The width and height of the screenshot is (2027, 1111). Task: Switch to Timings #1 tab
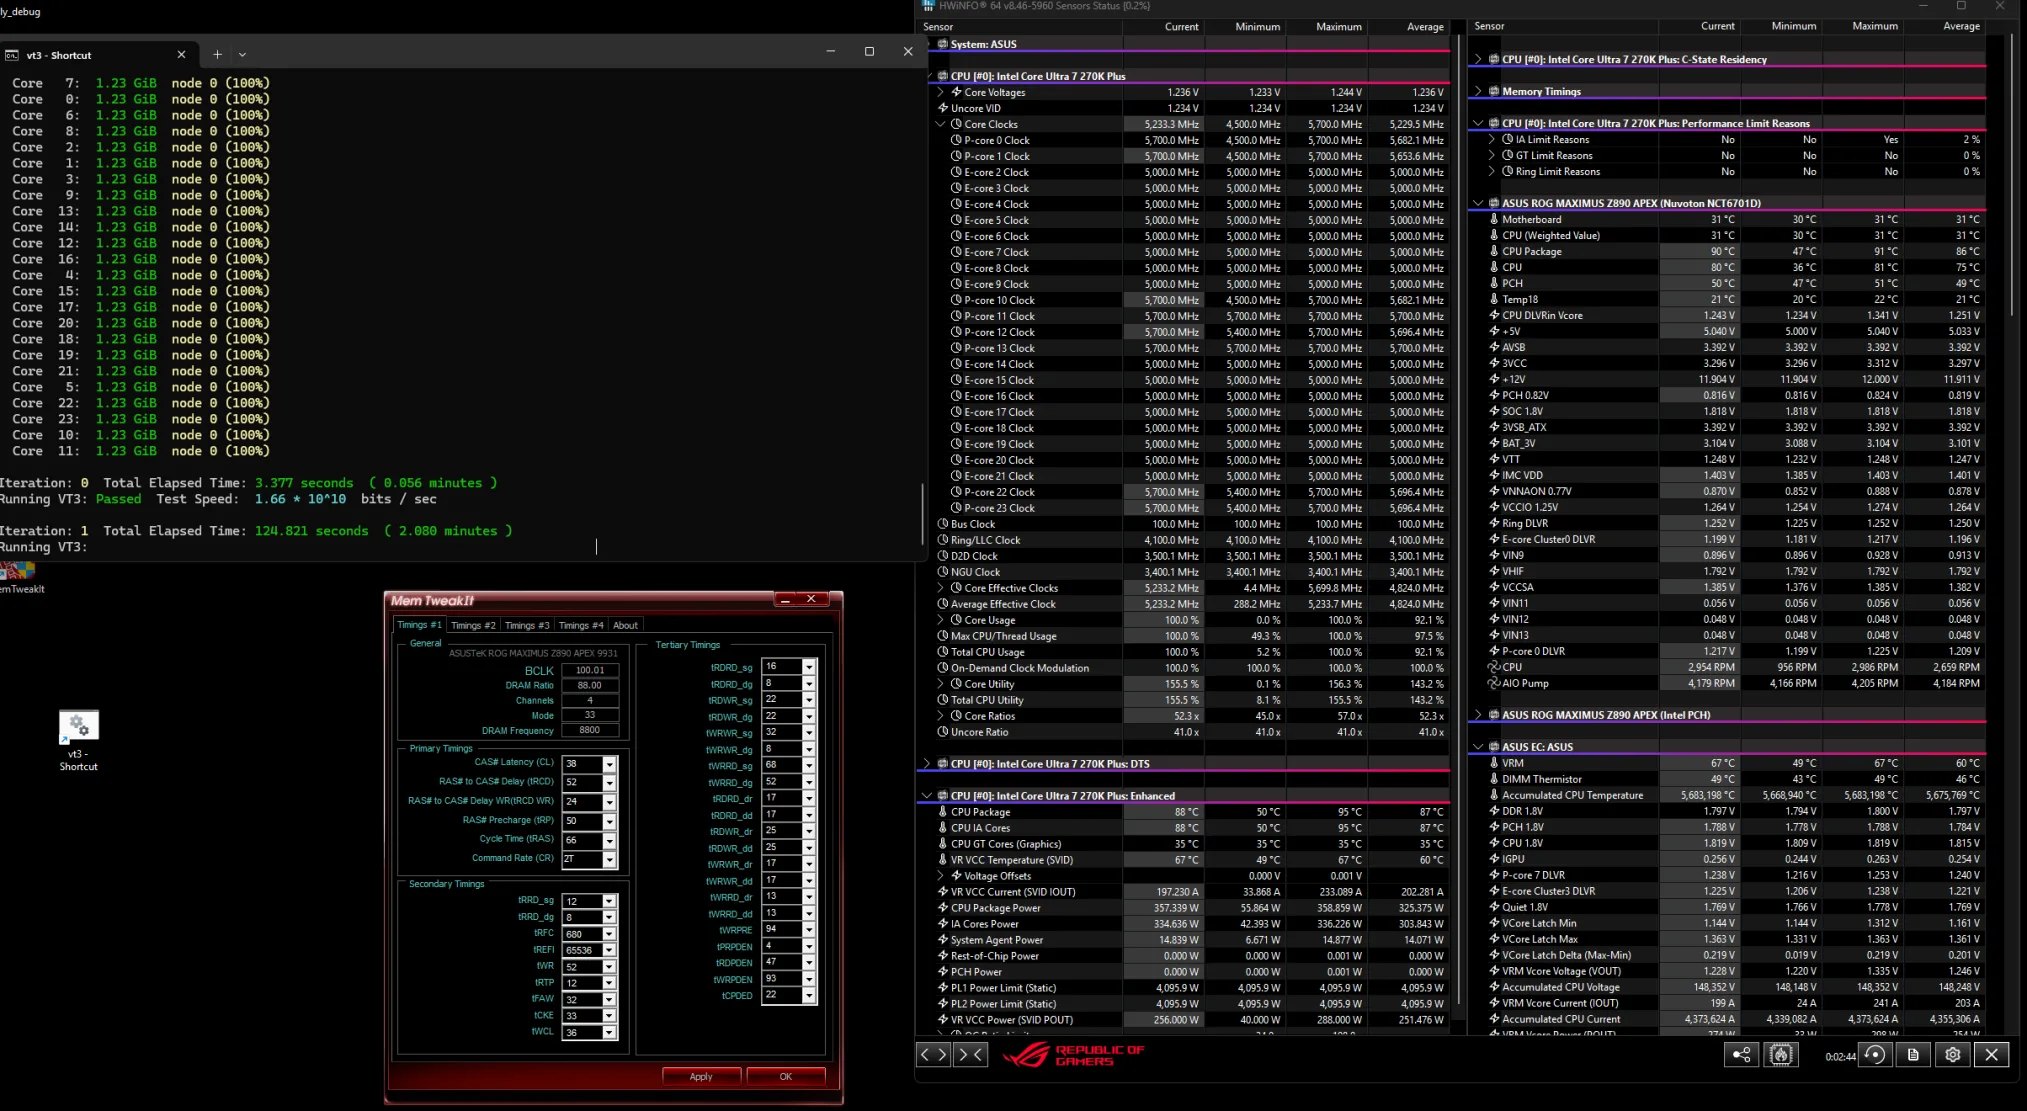(x=419, y=625)
